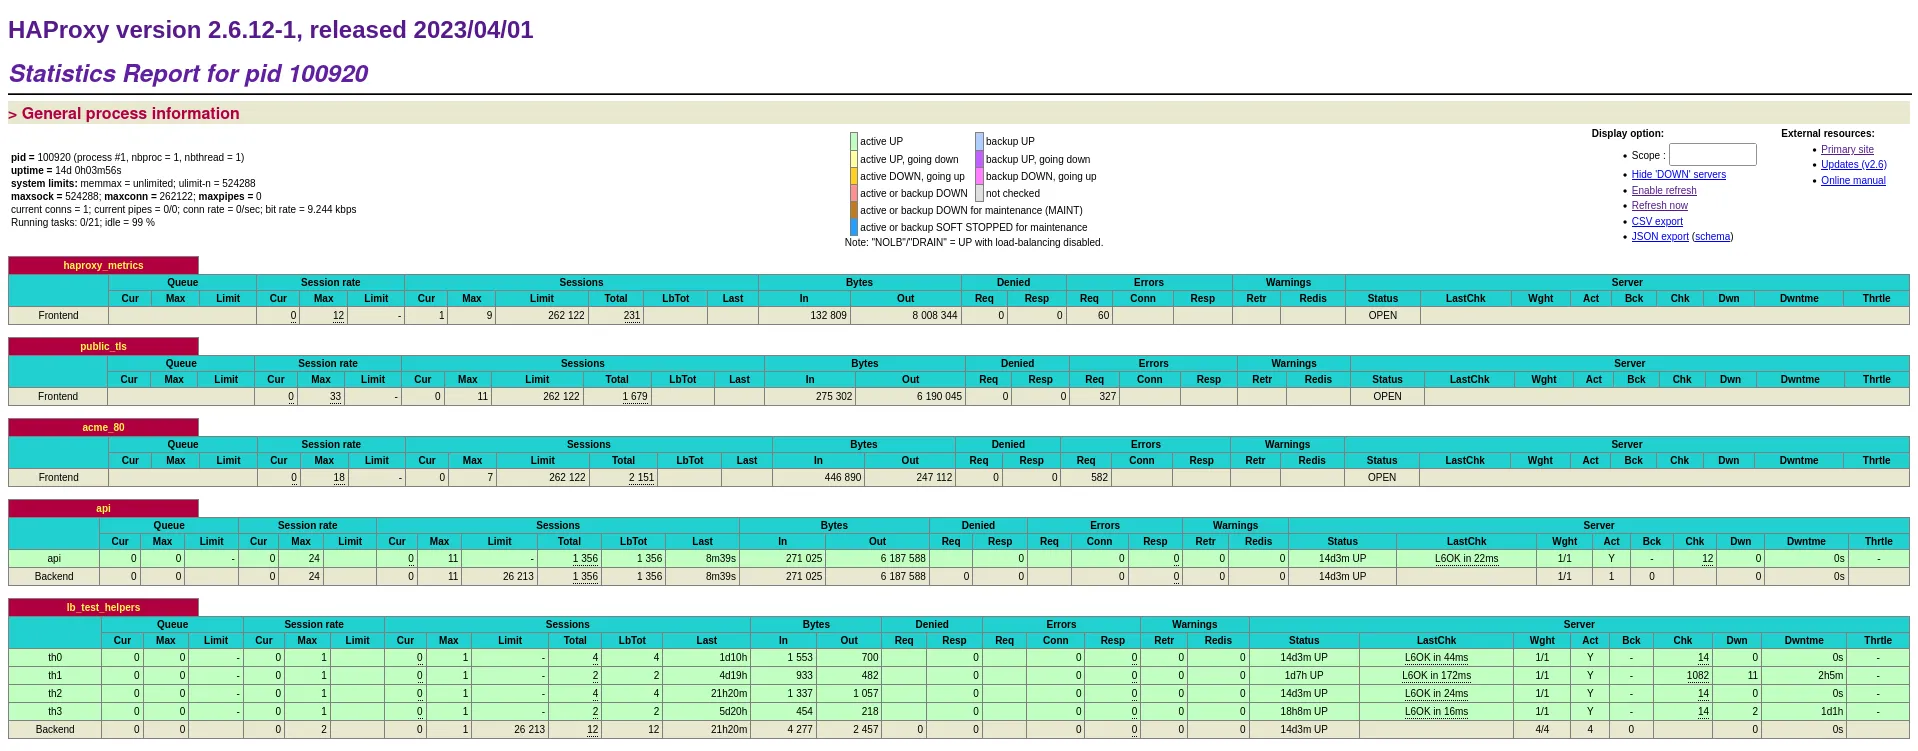Click the 'L6OK in 22ms' LastChk cell
The width and height of the screenshot is (1918, 751).
pos(1466,559)
